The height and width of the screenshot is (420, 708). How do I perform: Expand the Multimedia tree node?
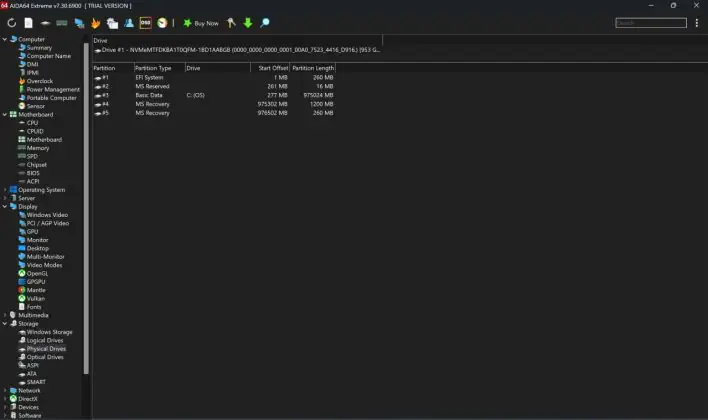5,315
